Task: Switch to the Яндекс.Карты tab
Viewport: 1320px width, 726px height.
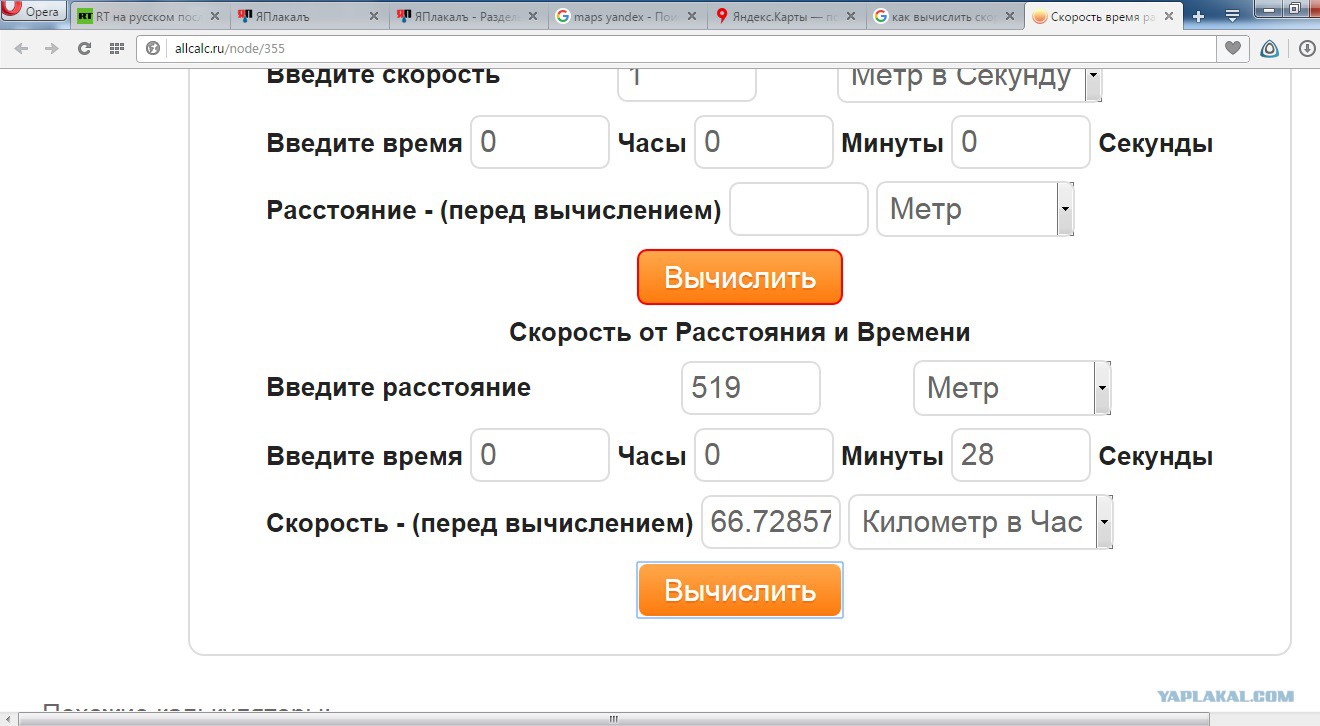Action: pos(785,16)
